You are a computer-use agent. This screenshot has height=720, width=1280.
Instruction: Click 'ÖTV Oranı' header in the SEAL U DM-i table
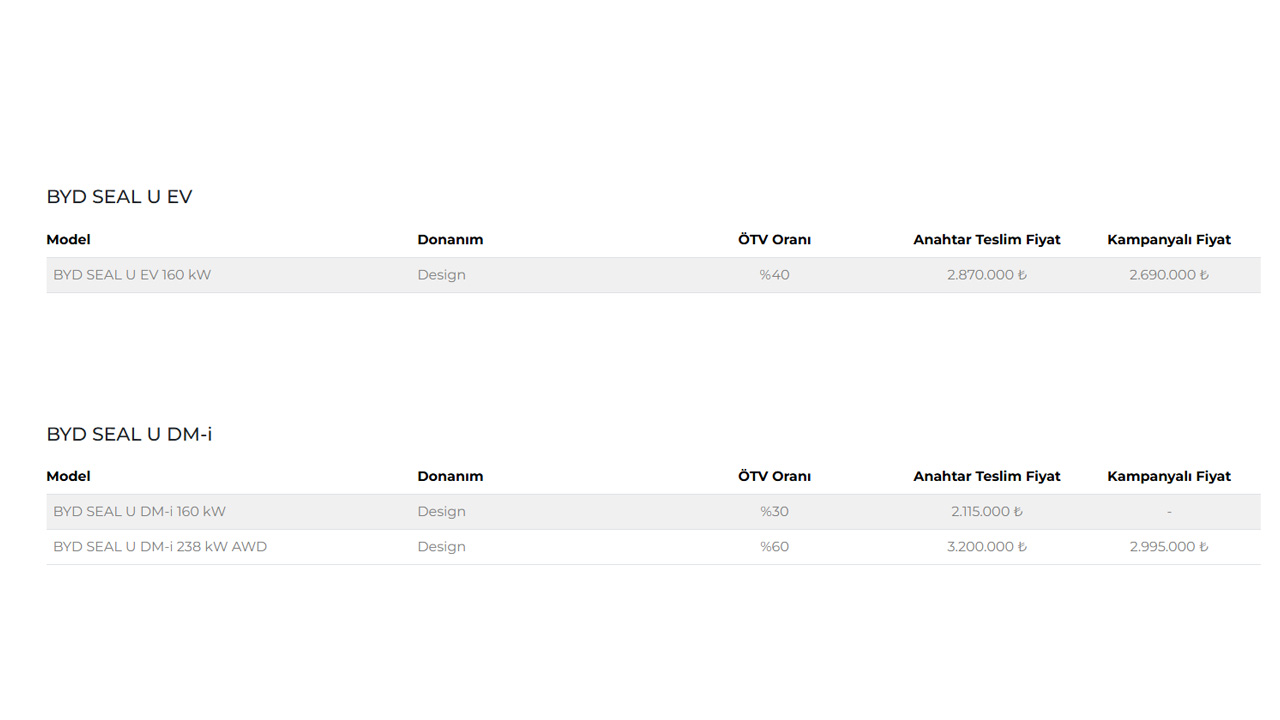coord(774,477)
